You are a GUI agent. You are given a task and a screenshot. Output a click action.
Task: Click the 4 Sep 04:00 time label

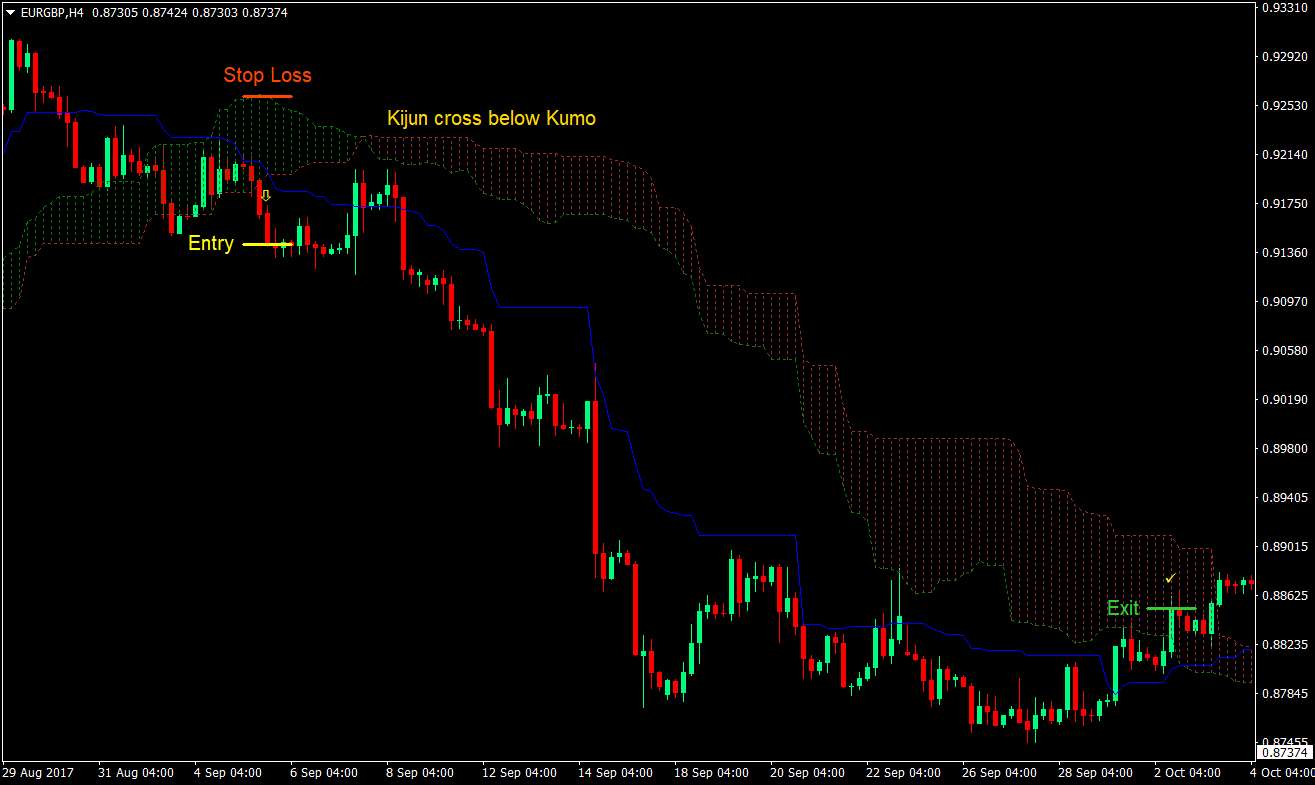(228, 773)
